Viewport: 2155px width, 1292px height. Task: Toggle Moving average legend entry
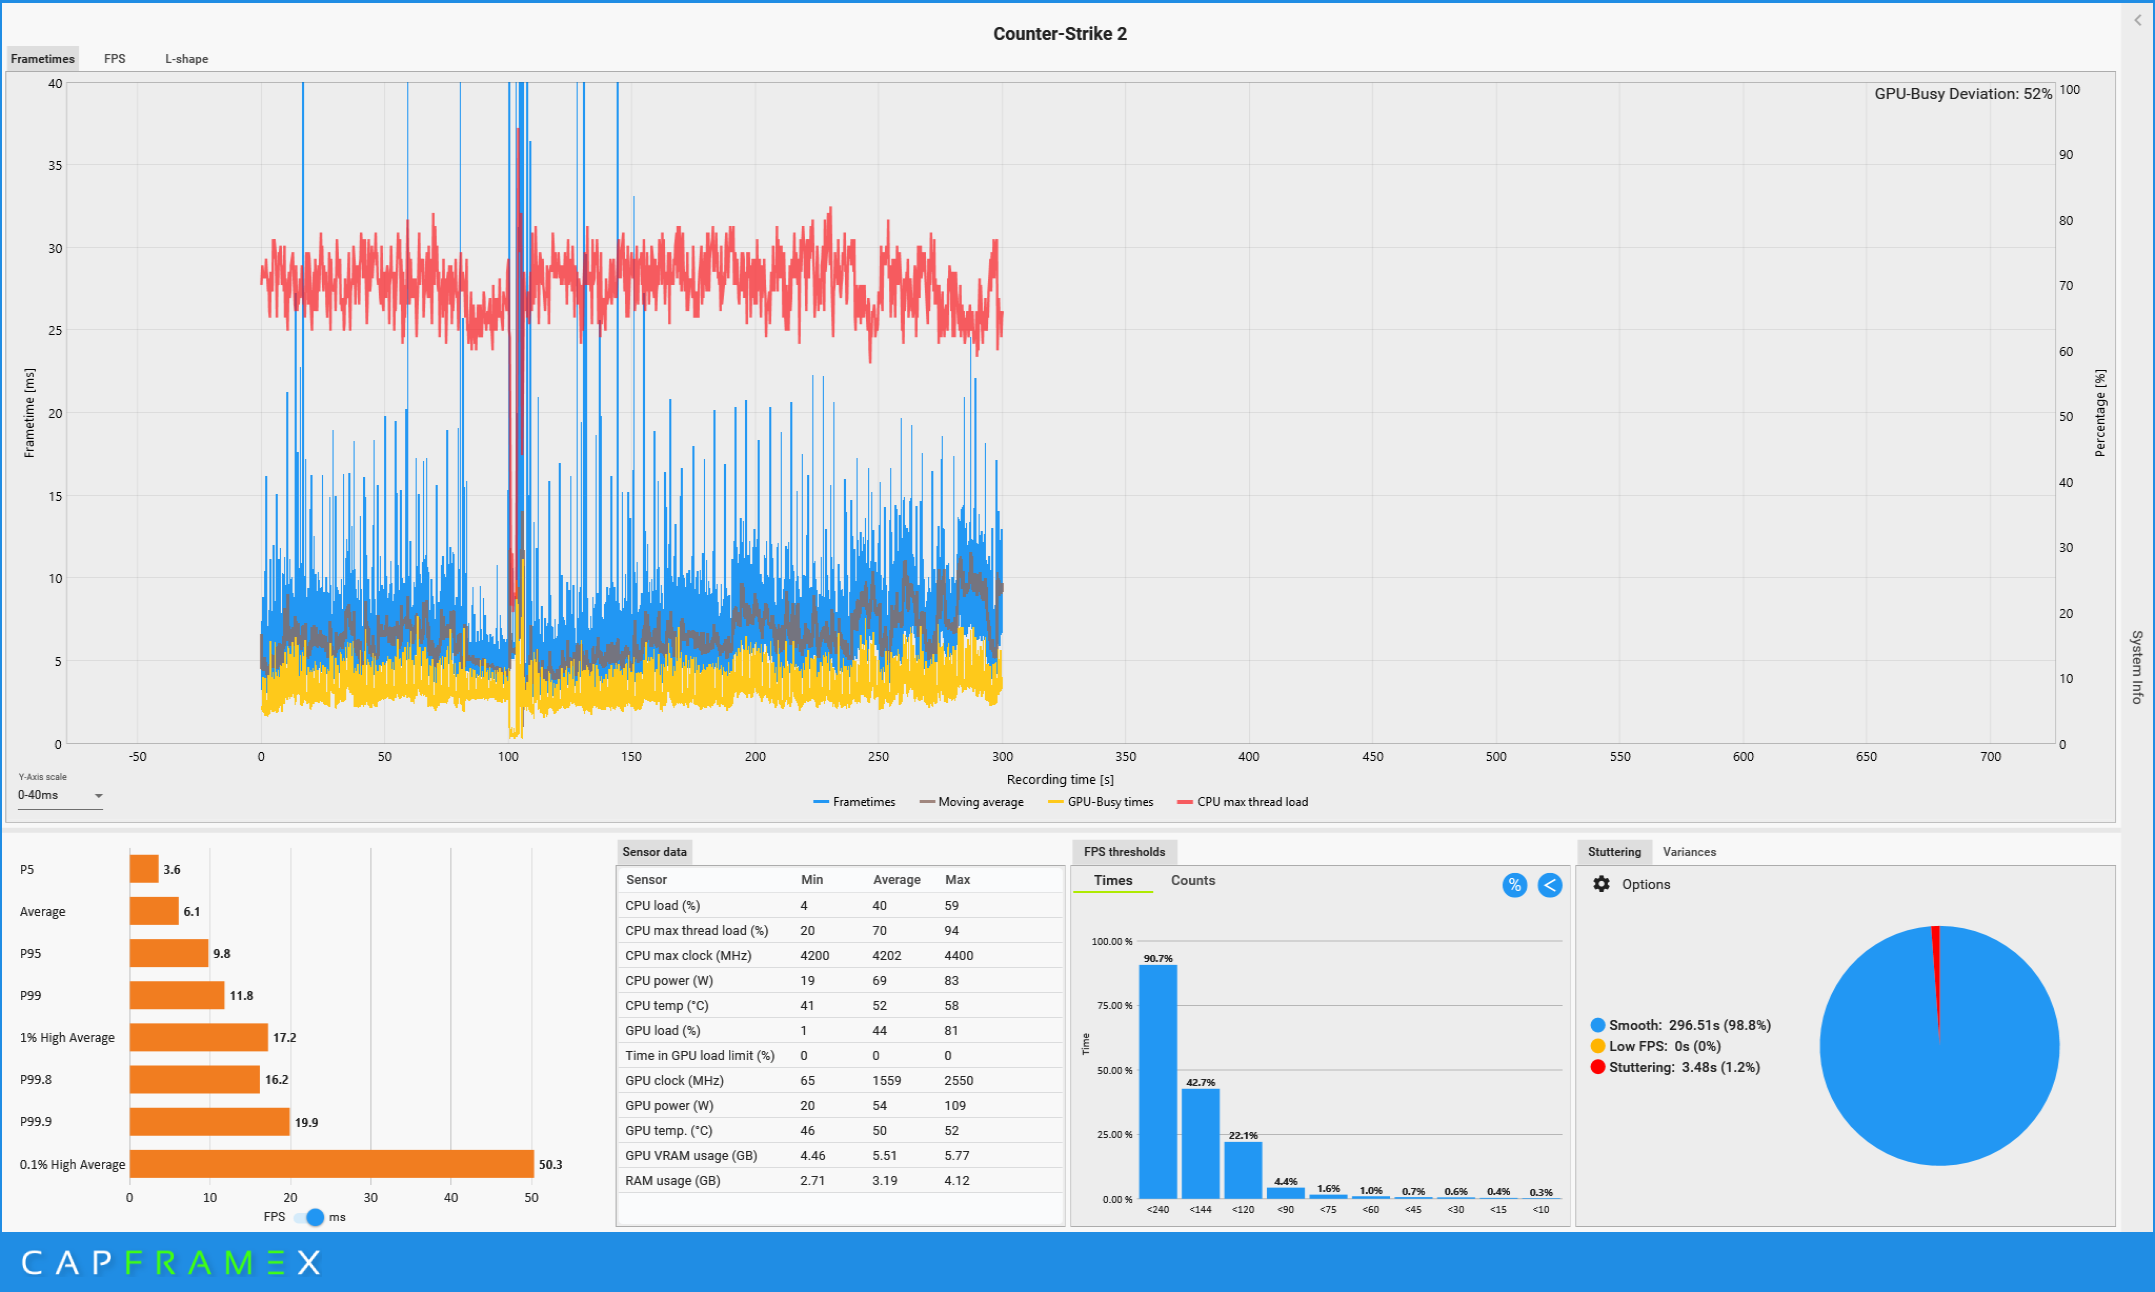[x=971, y=802]
